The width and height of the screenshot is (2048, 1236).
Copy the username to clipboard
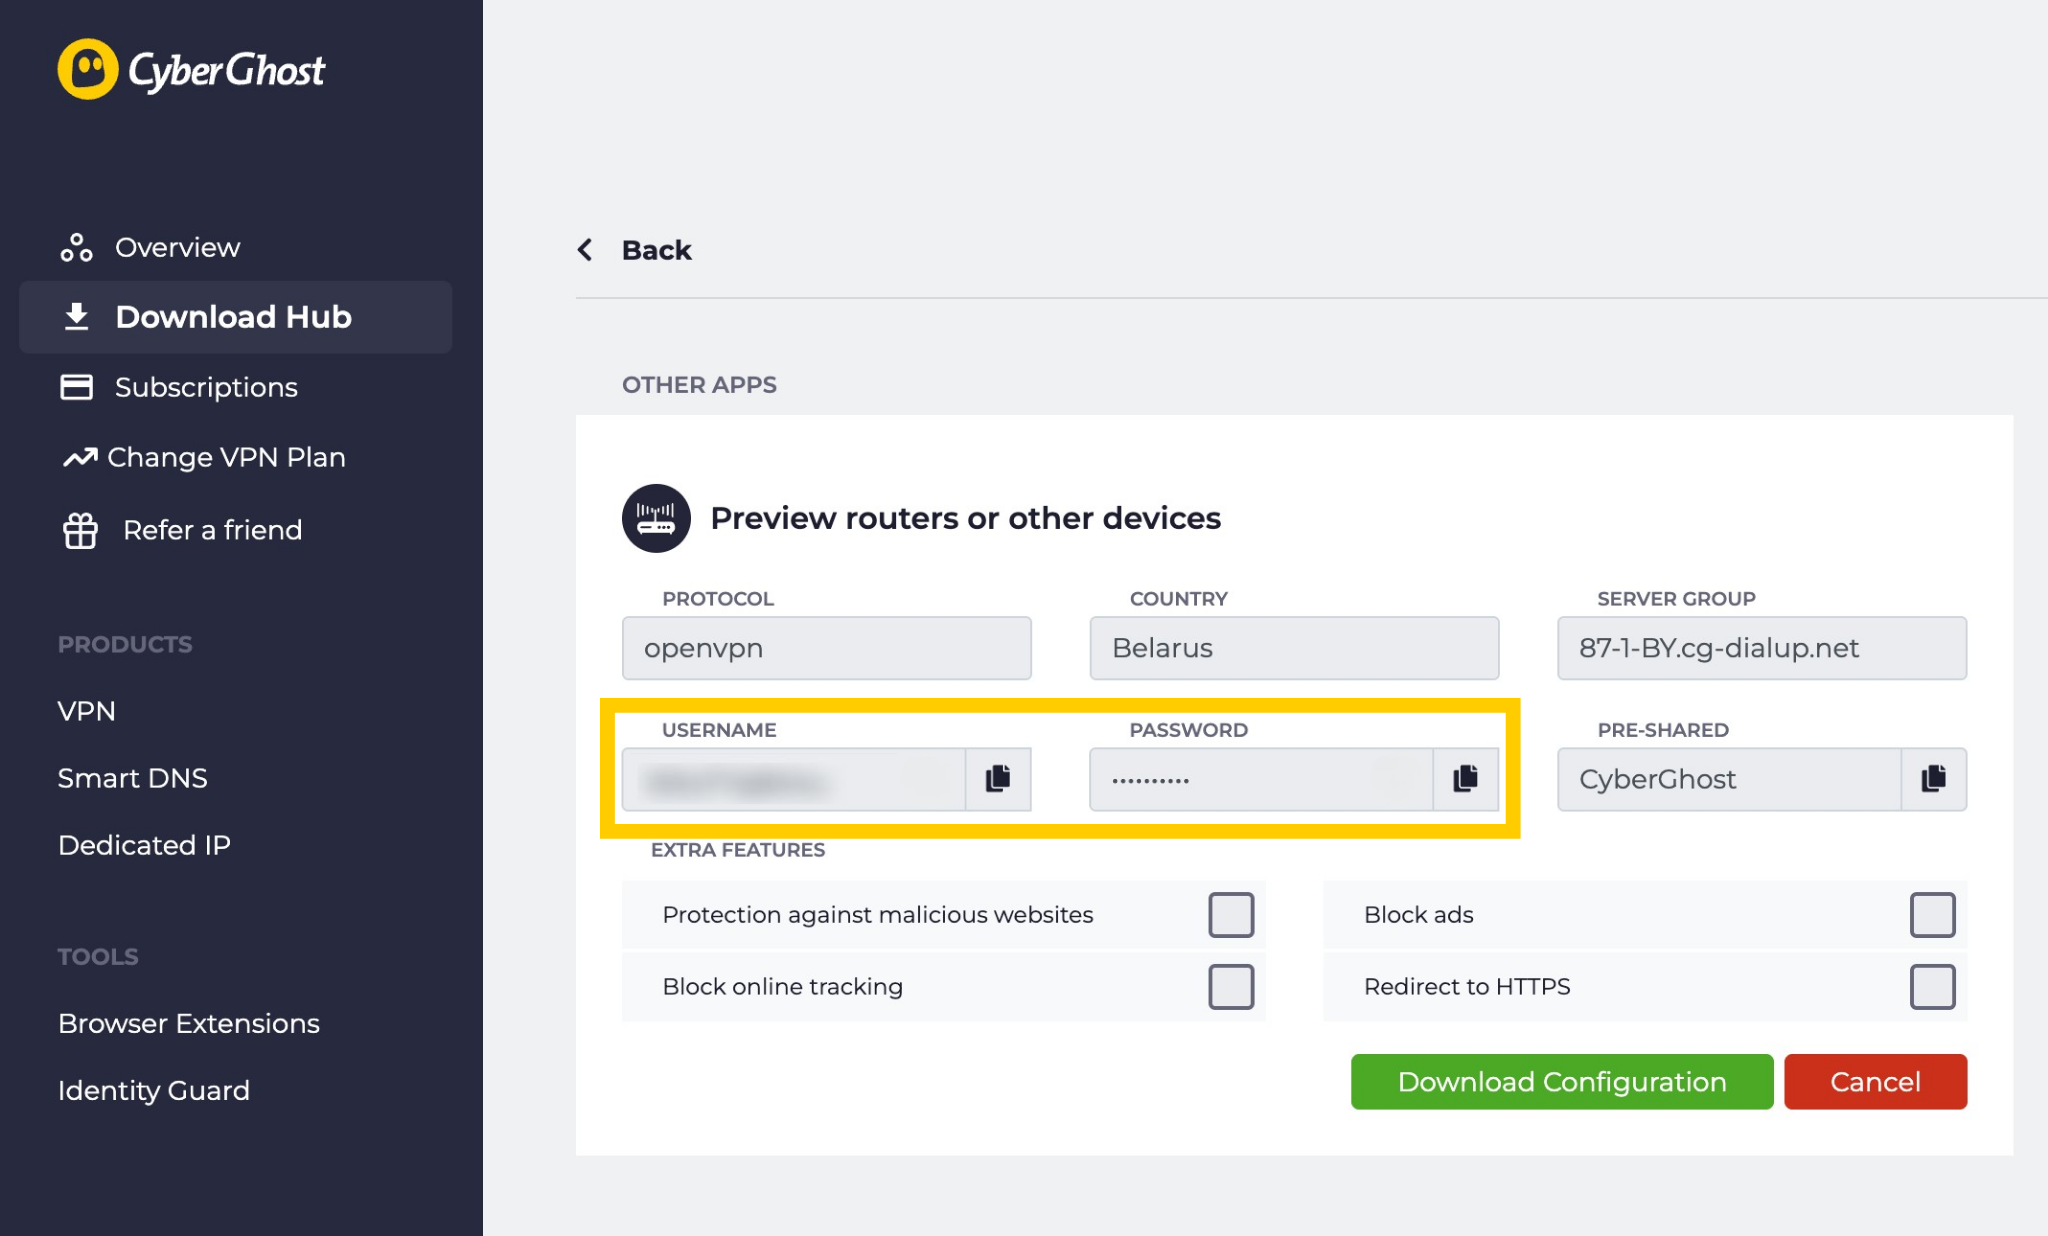coord(998,779)
